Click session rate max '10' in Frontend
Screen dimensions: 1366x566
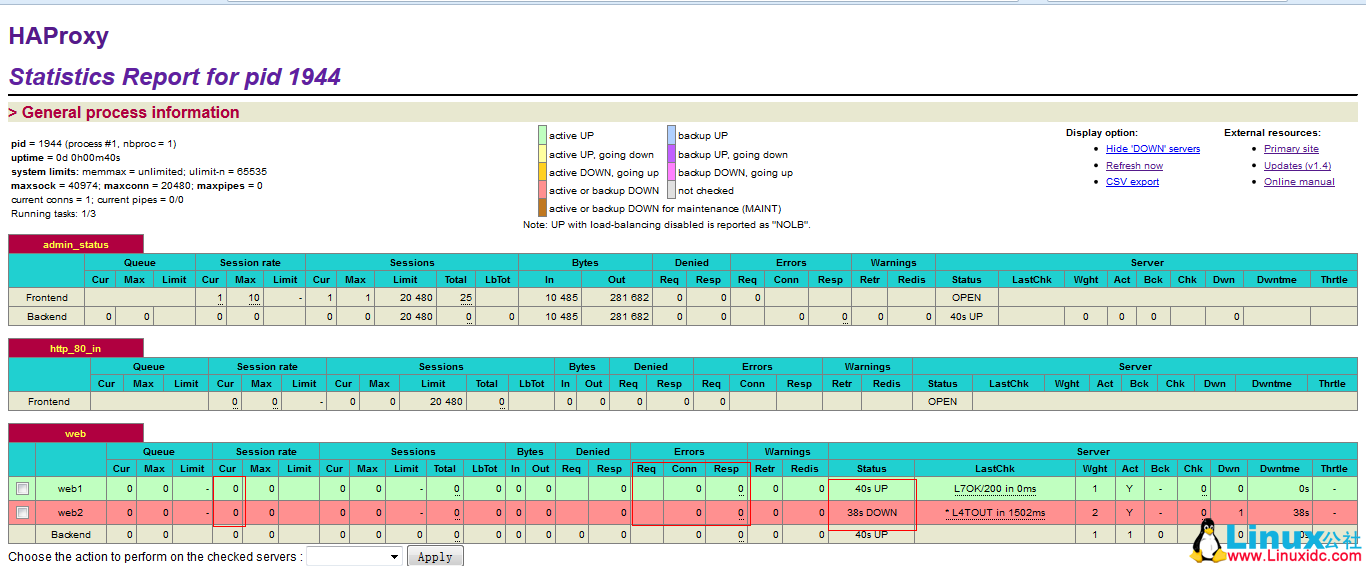[x=254, y=298]
